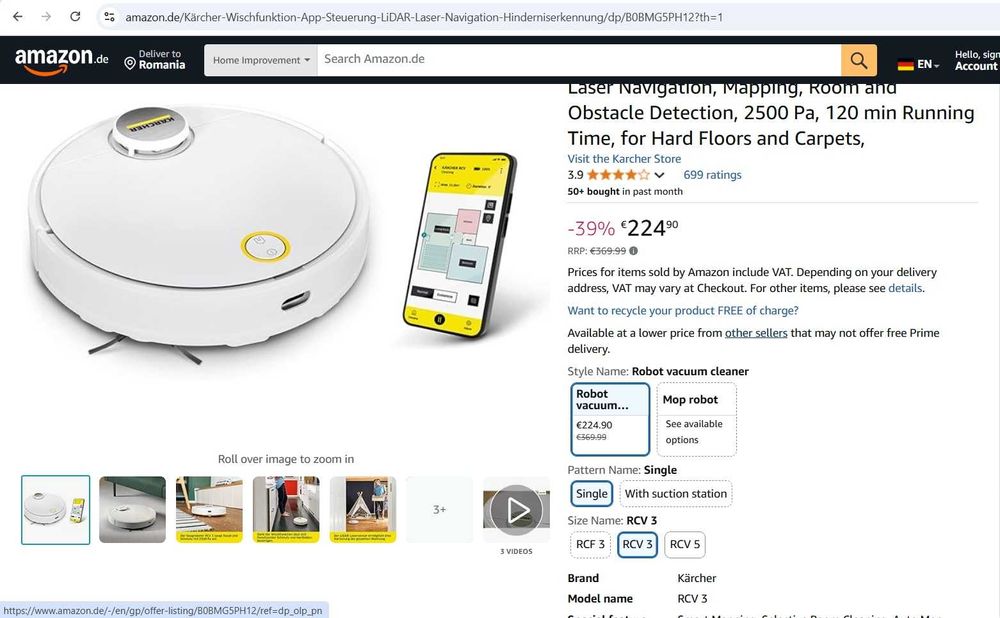This screenshot has height=618, width=1000.
Task: Visit the Karcher Store link
Action: [x=624, y=159]
